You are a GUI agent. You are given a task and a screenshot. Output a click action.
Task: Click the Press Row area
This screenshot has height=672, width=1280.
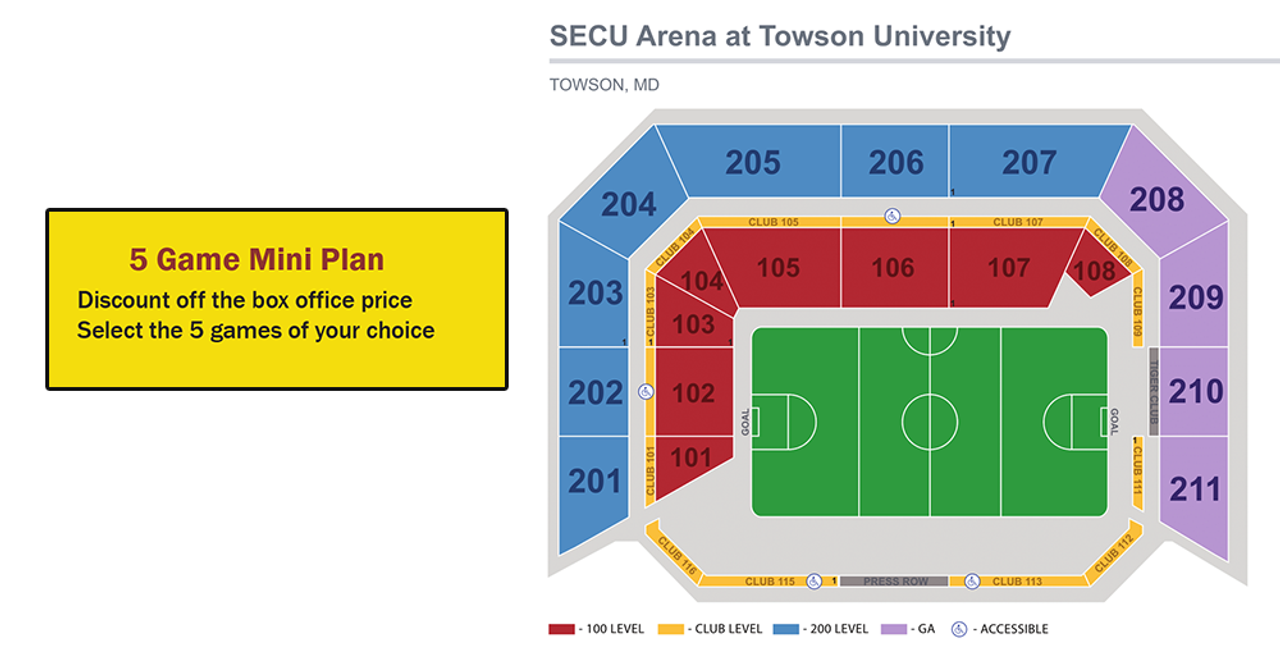point(895,581)
